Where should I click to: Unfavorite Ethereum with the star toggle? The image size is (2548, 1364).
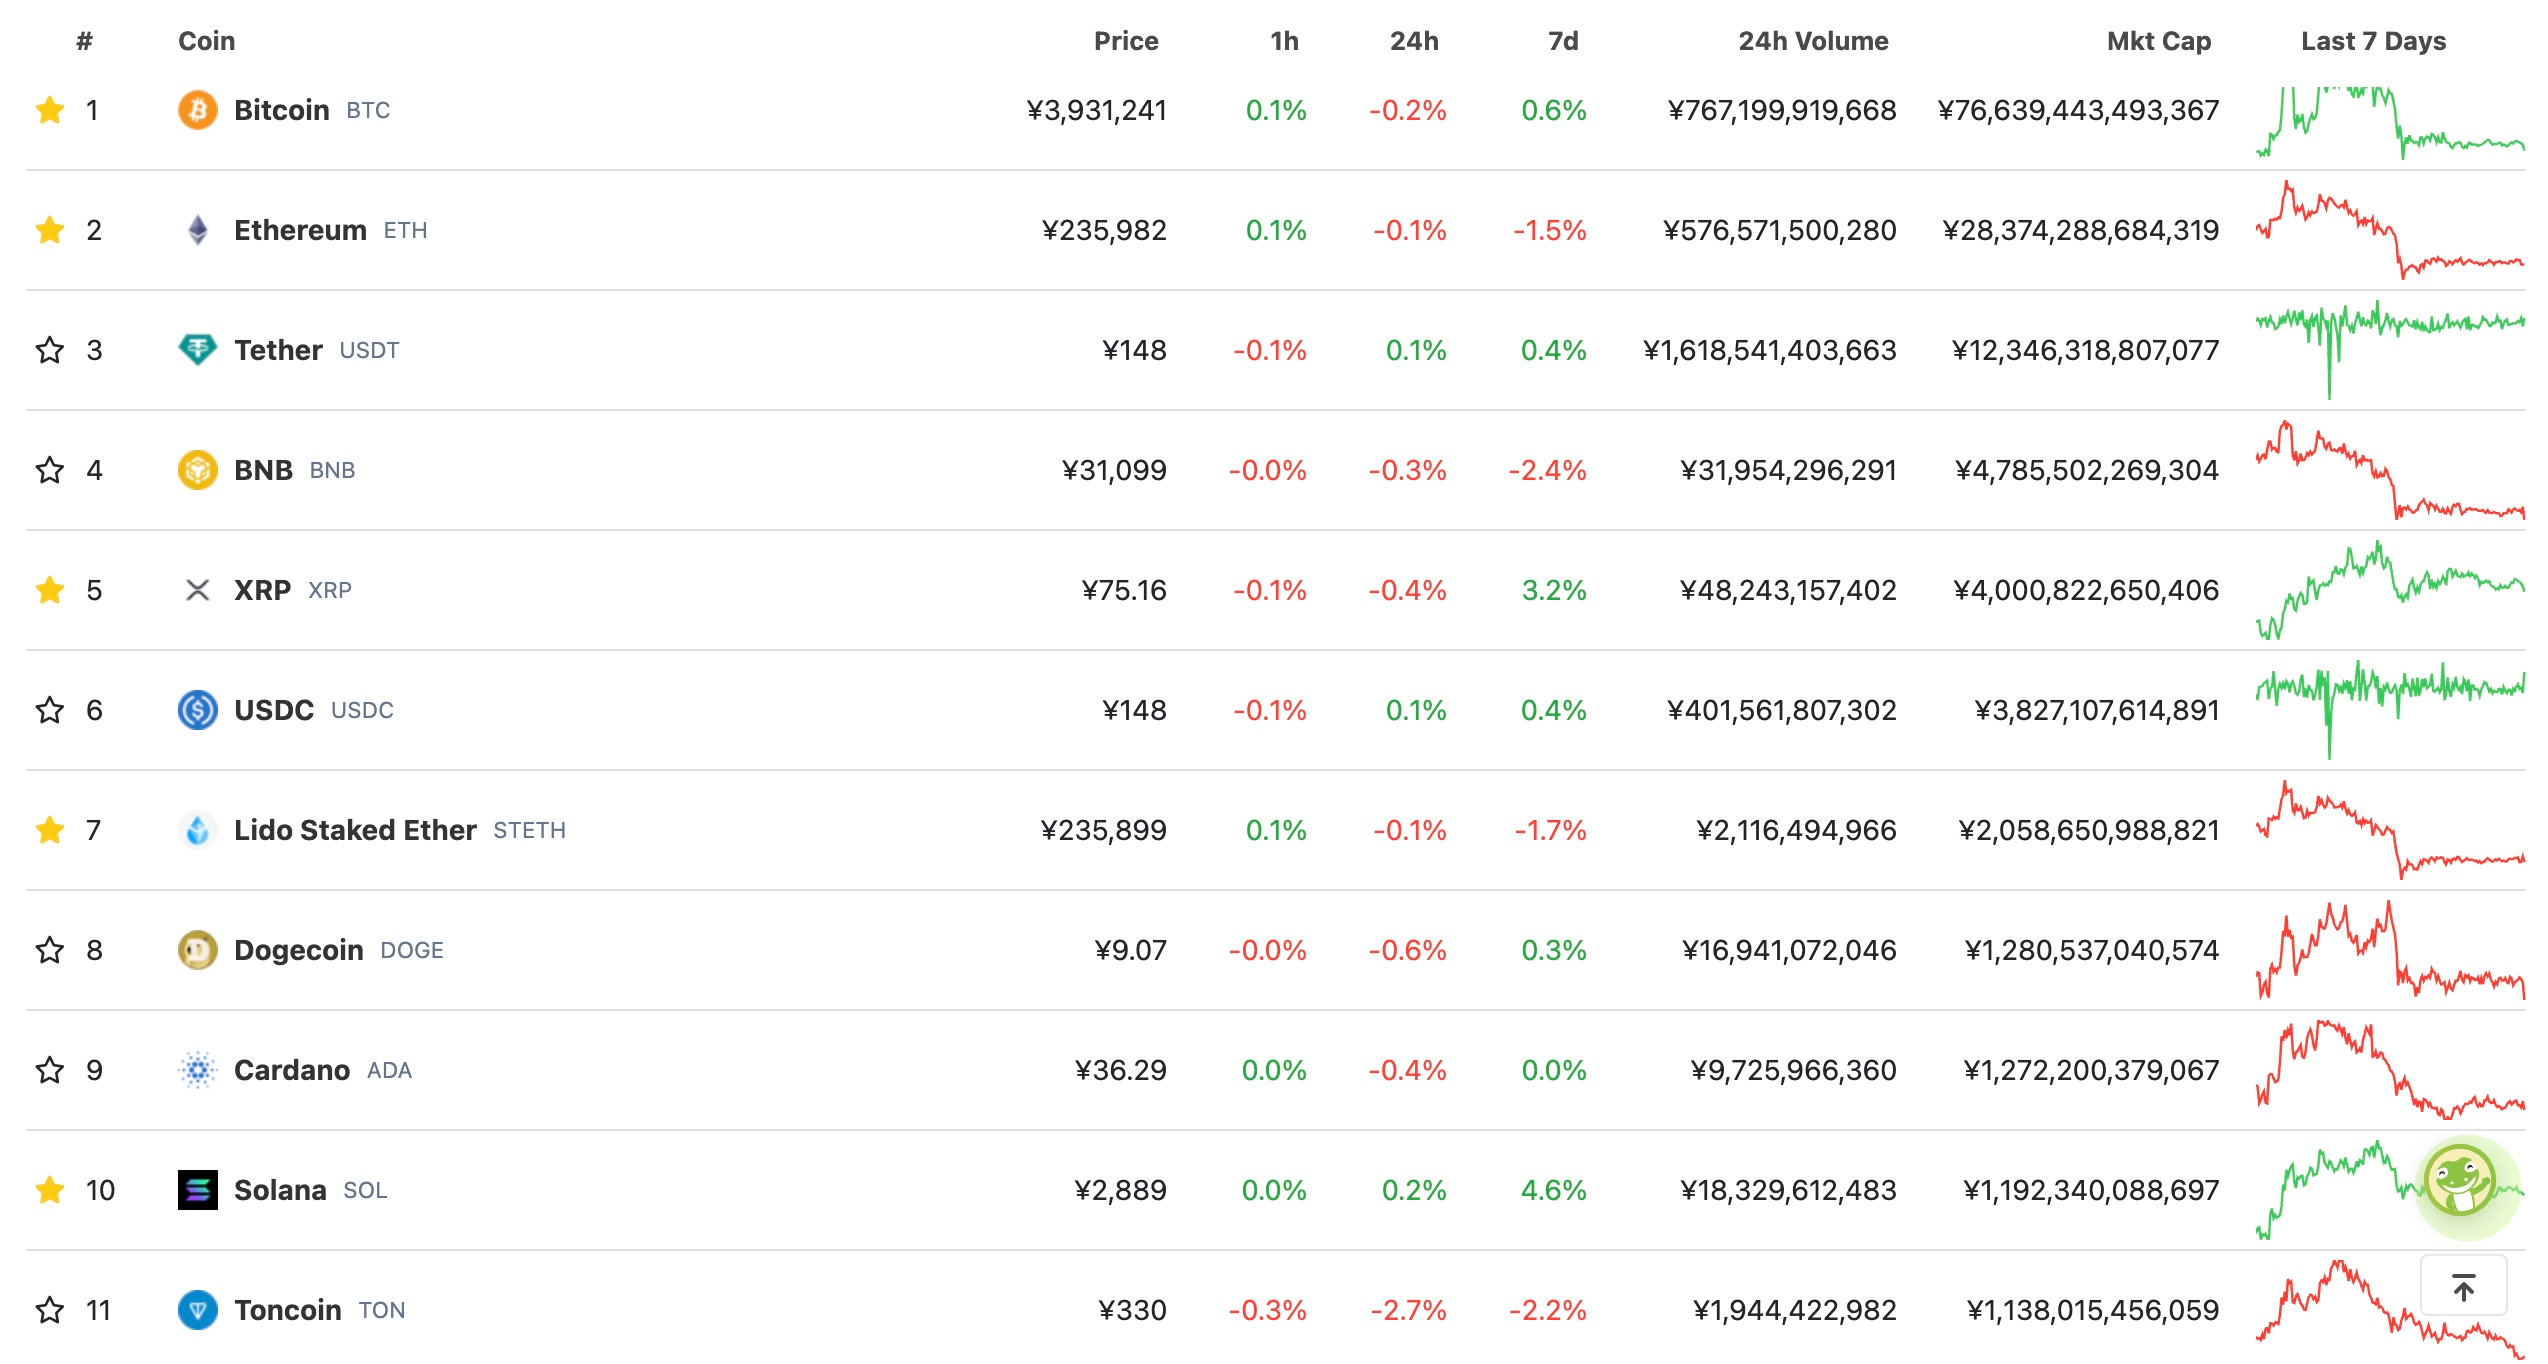[49, 230]
